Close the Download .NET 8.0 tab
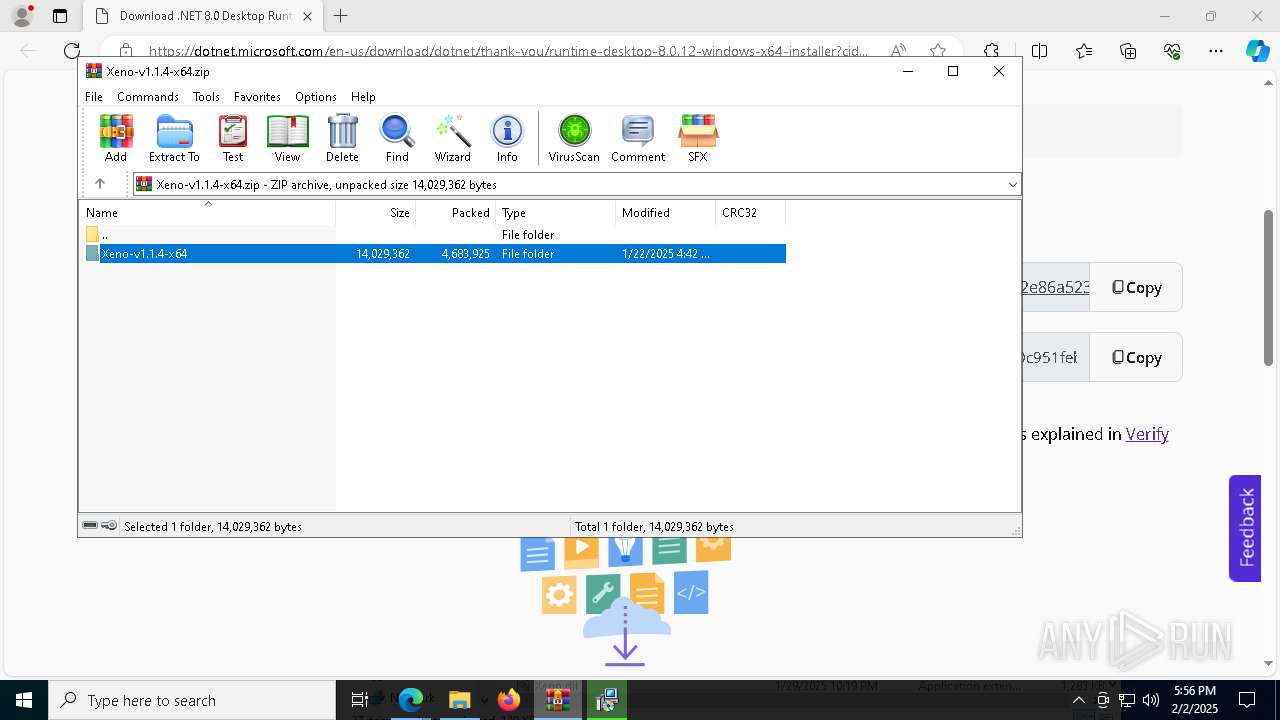The image size is (1280, 720). [307, 16]
